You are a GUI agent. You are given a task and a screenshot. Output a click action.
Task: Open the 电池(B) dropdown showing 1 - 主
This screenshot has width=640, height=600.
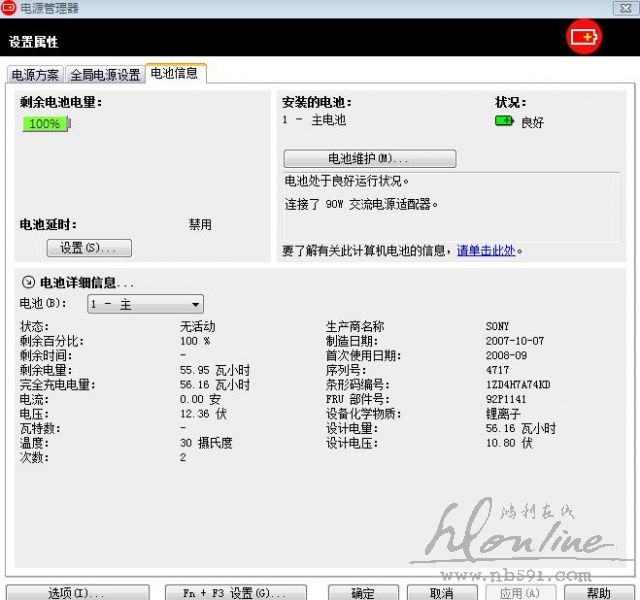coord(145,304)
